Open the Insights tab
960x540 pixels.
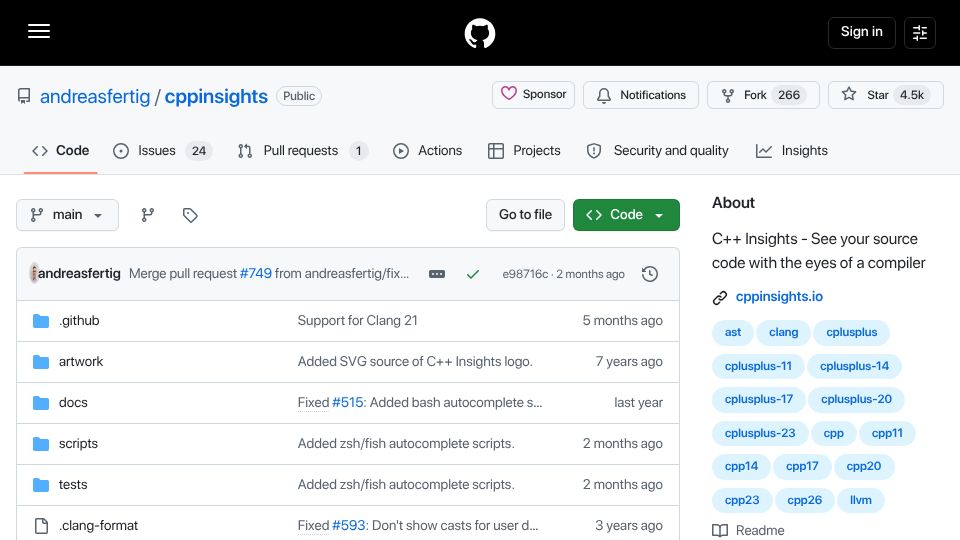point(792,151)
